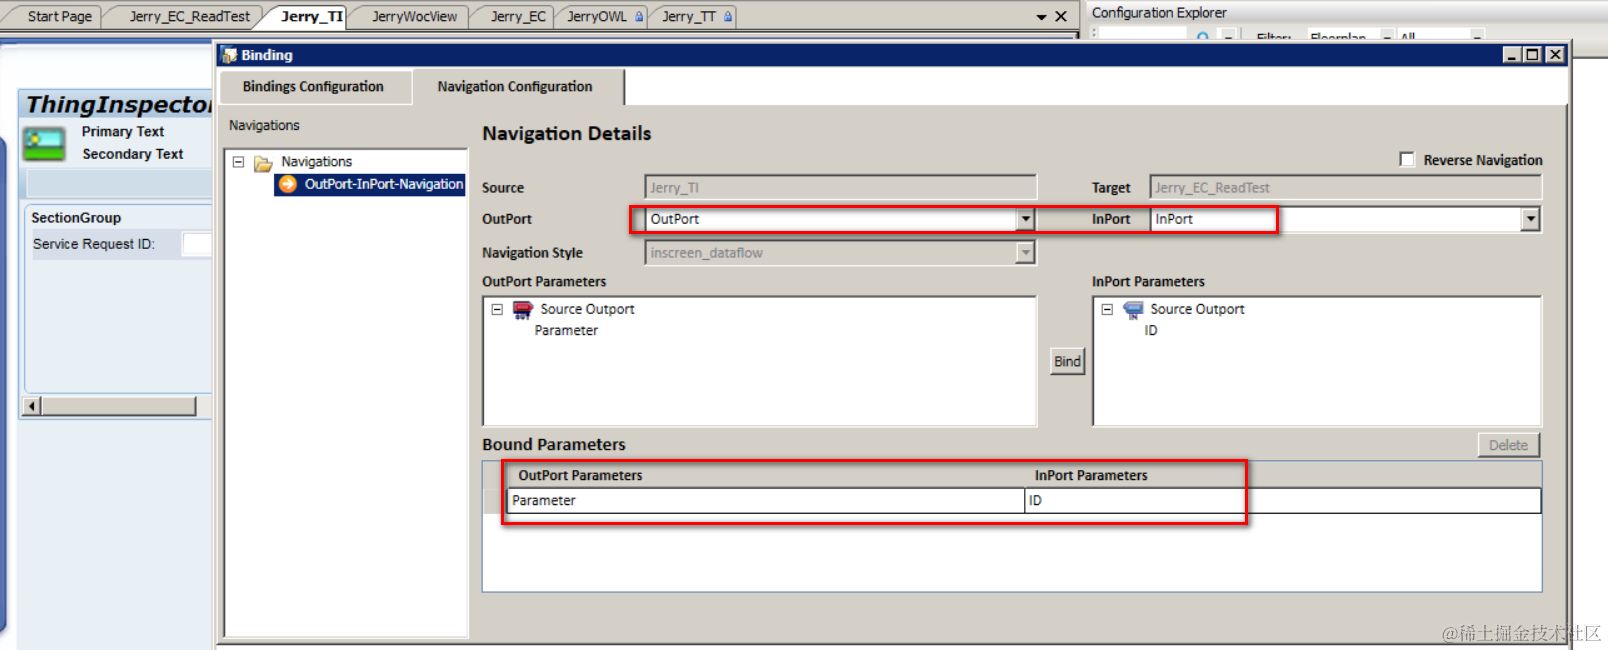Open the InPort dropdown arrow
Screen dimensions: 1608x650
click(x=1530, y=219)
